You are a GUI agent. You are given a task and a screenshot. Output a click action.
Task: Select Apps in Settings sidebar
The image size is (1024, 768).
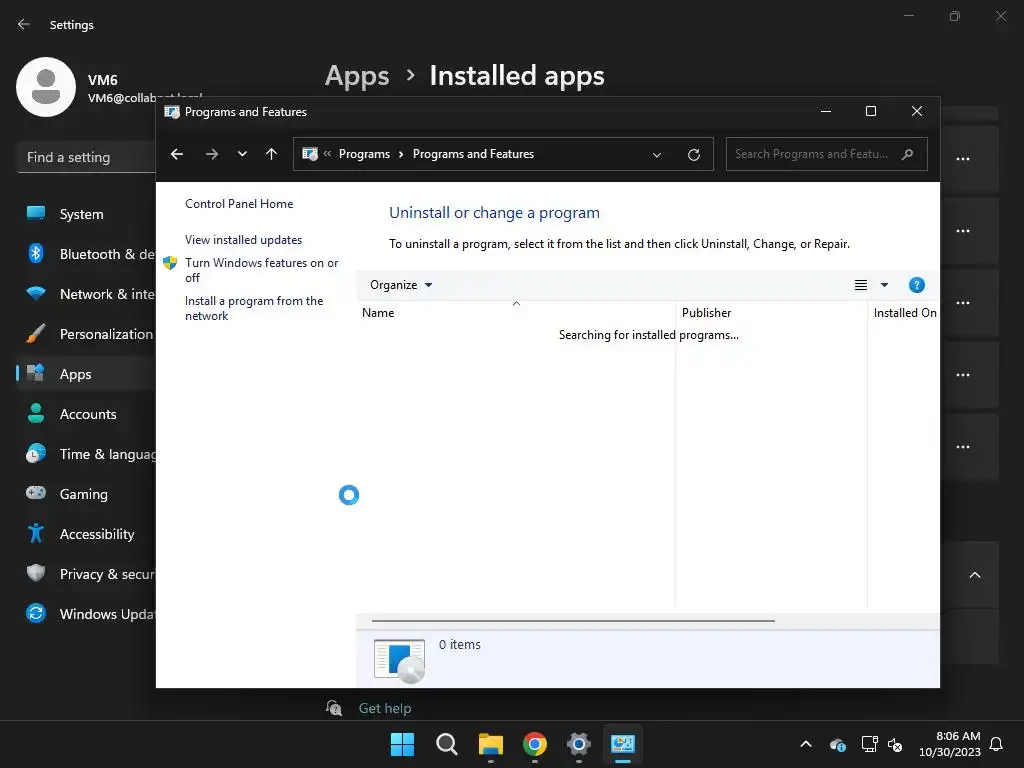(x=86, y=374)
